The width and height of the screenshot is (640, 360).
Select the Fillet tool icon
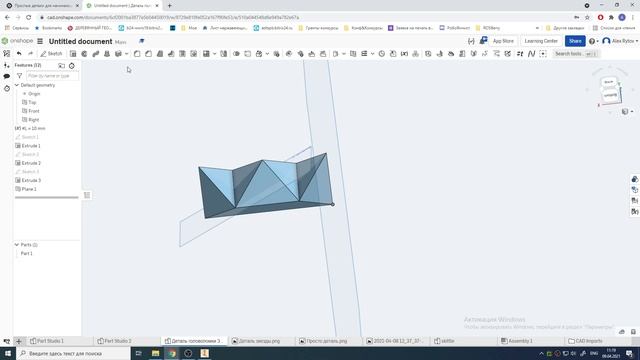[x=137, y=53]
